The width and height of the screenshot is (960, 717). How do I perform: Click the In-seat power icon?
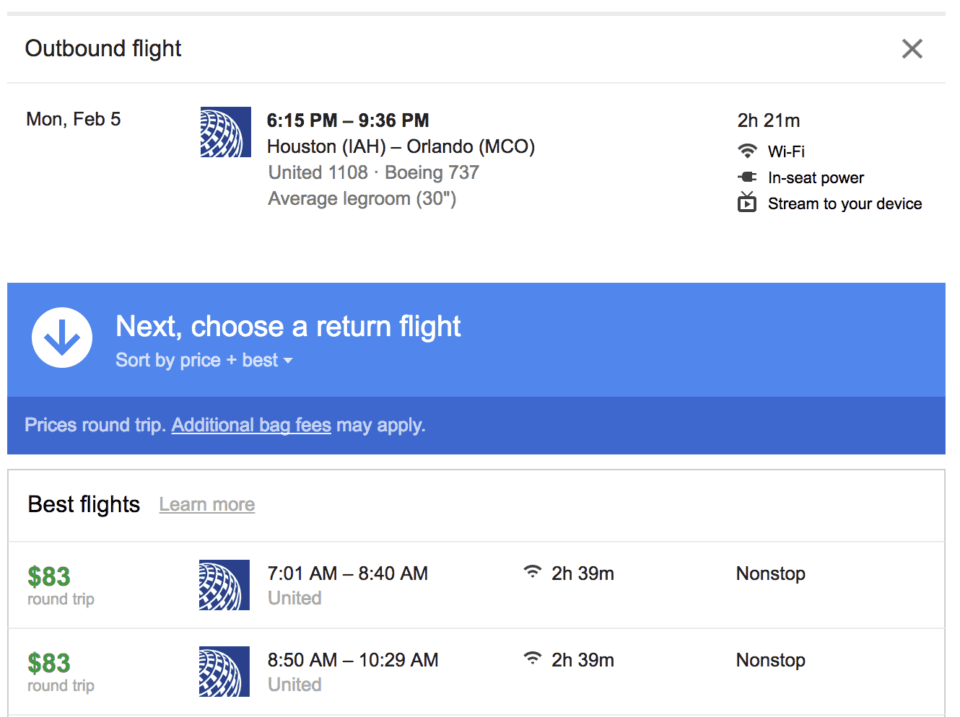[x=747, y=177]
